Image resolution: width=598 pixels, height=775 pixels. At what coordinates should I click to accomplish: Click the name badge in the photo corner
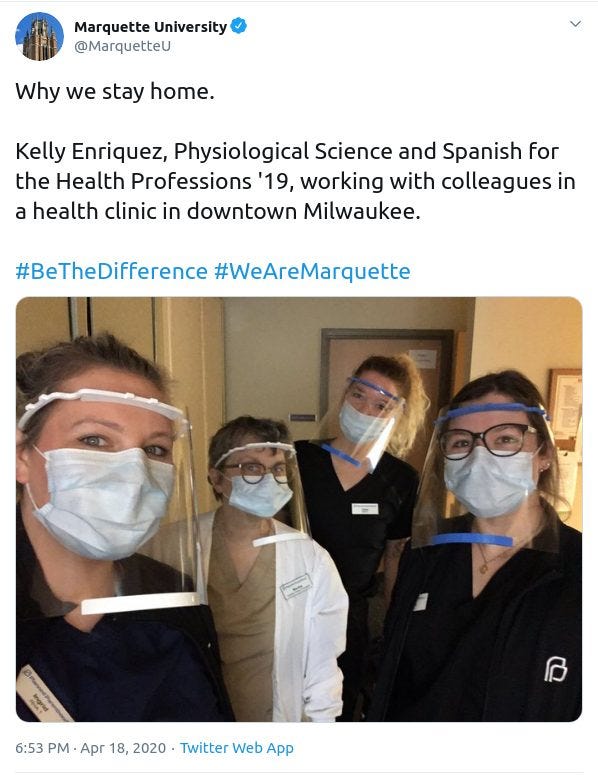[x=43, y=693]
